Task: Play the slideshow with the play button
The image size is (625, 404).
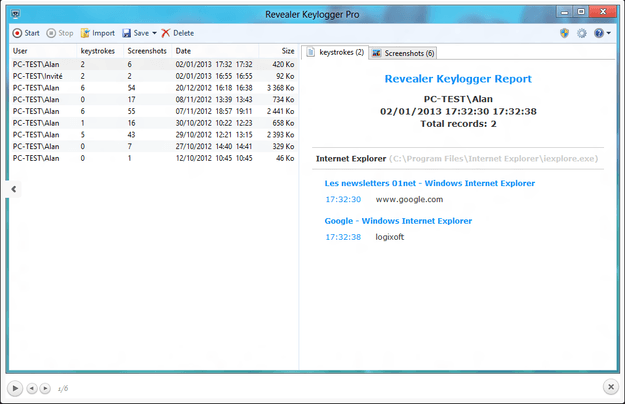Action: (15, 388)
